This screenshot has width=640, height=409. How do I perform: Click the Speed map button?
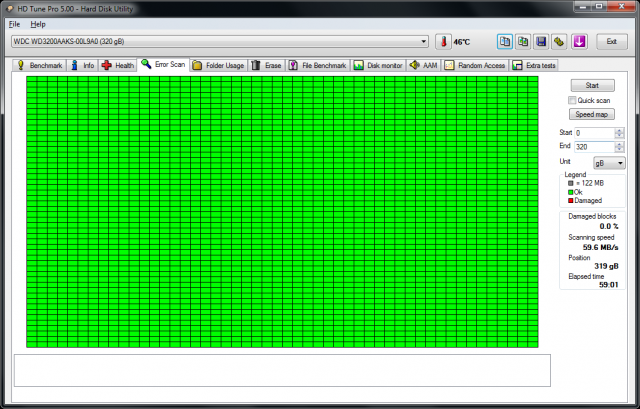tap(592, 114)
